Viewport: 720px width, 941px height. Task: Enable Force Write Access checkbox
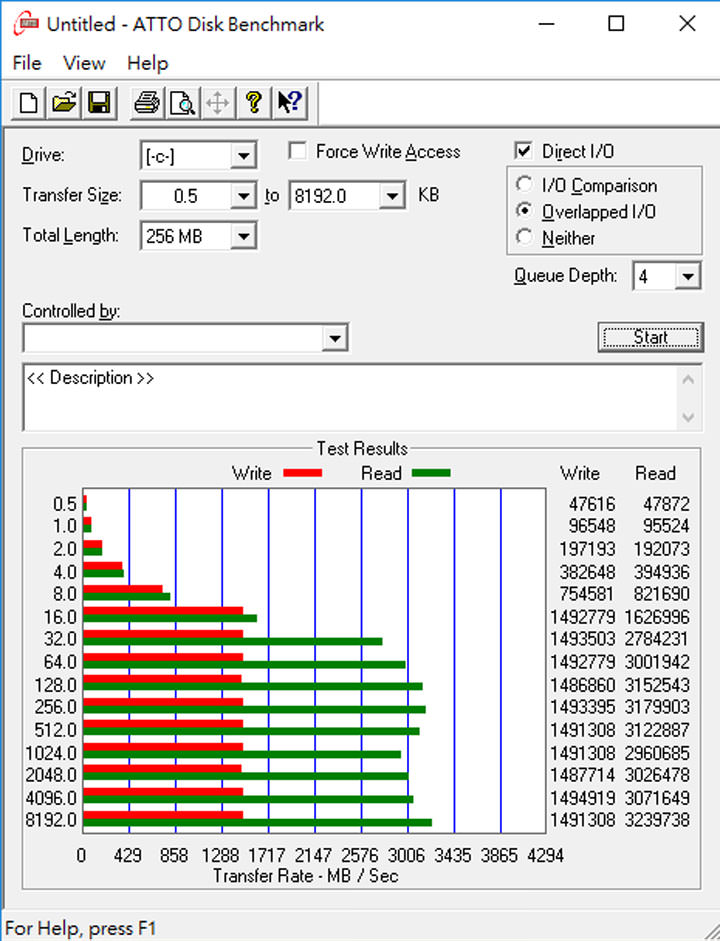(297, 151)
